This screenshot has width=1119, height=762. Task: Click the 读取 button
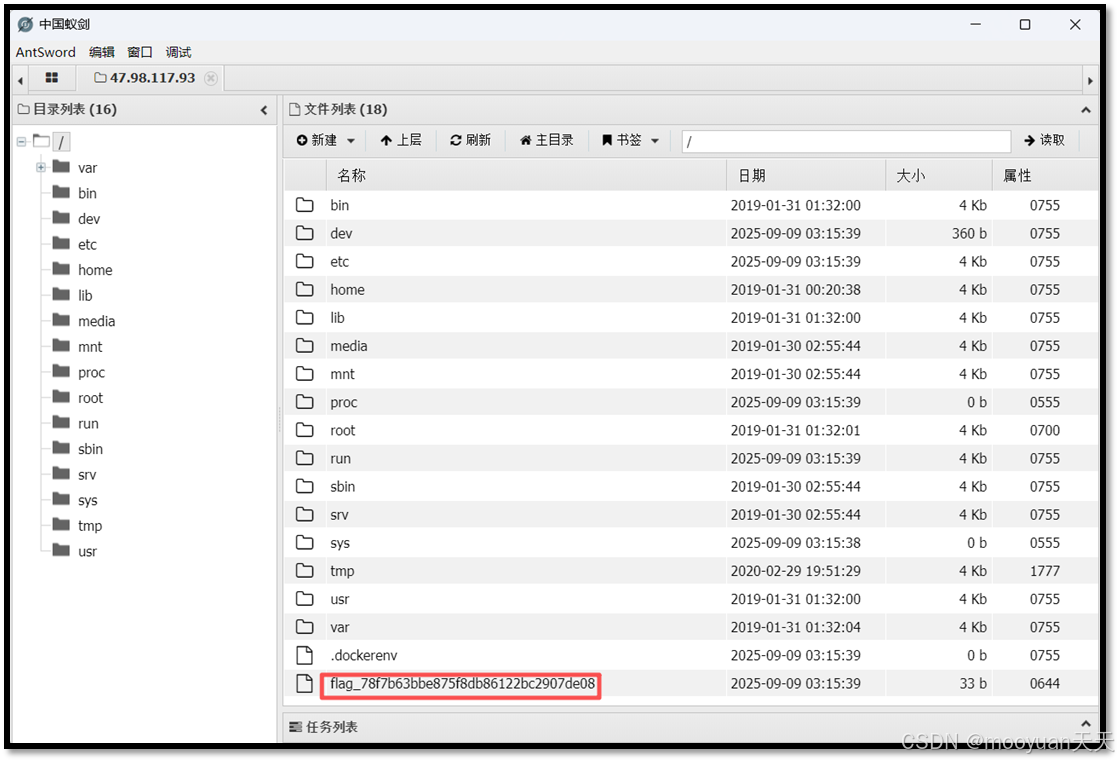[x=1044, y=140]
